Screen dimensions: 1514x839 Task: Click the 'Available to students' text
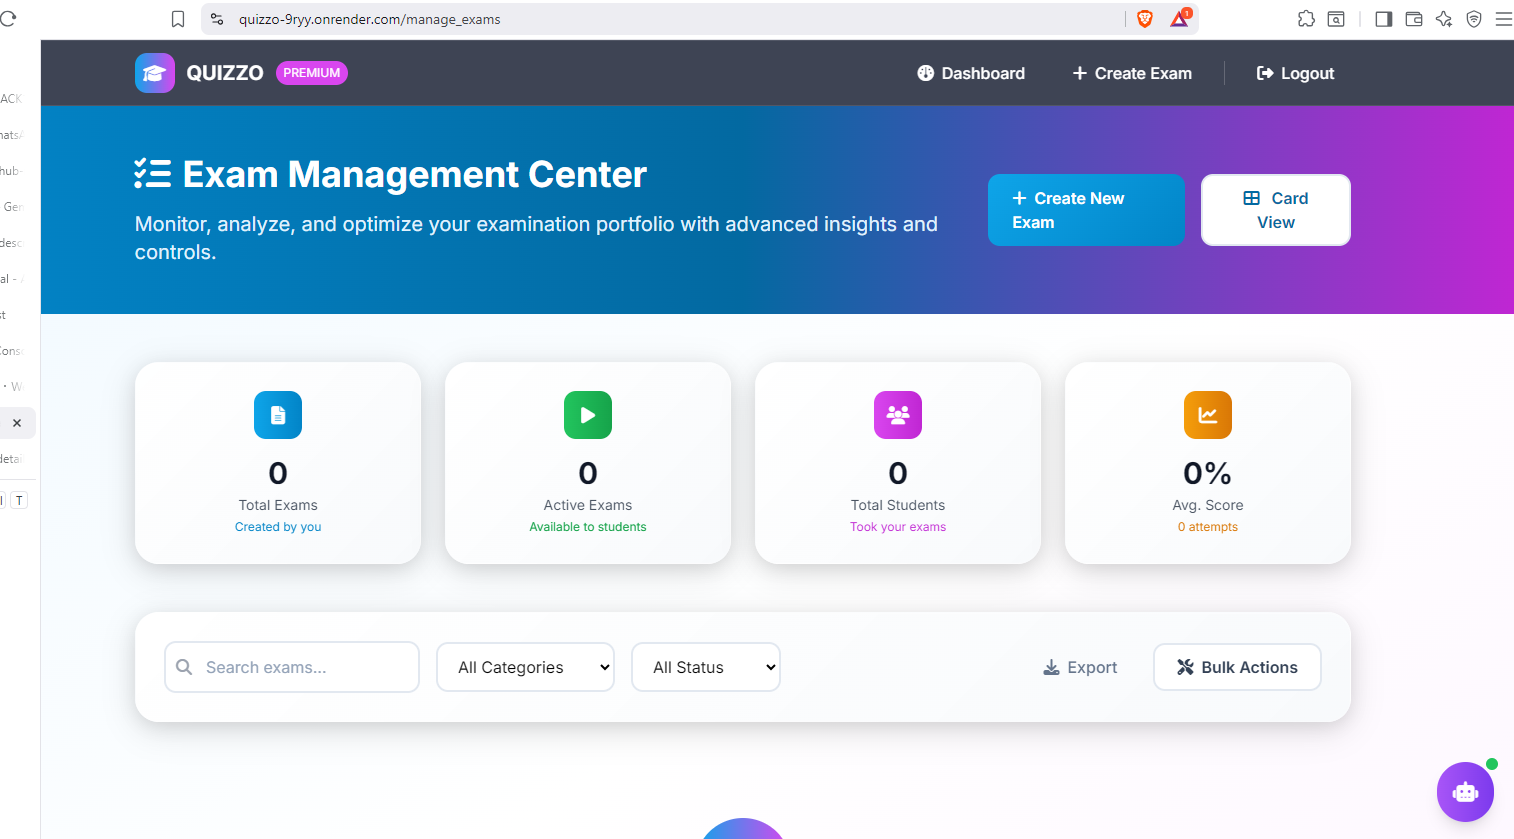(x=588, y=527)
